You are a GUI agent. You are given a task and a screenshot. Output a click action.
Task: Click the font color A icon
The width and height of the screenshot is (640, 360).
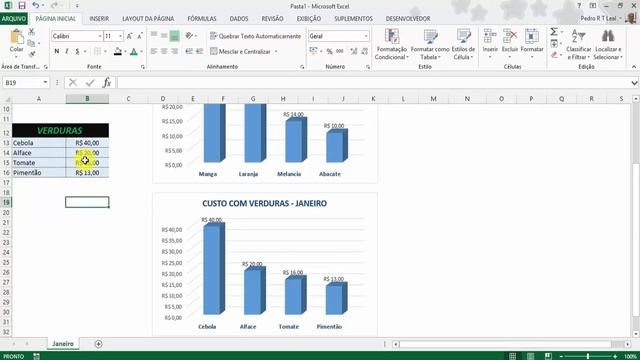(x=133, y=51)
